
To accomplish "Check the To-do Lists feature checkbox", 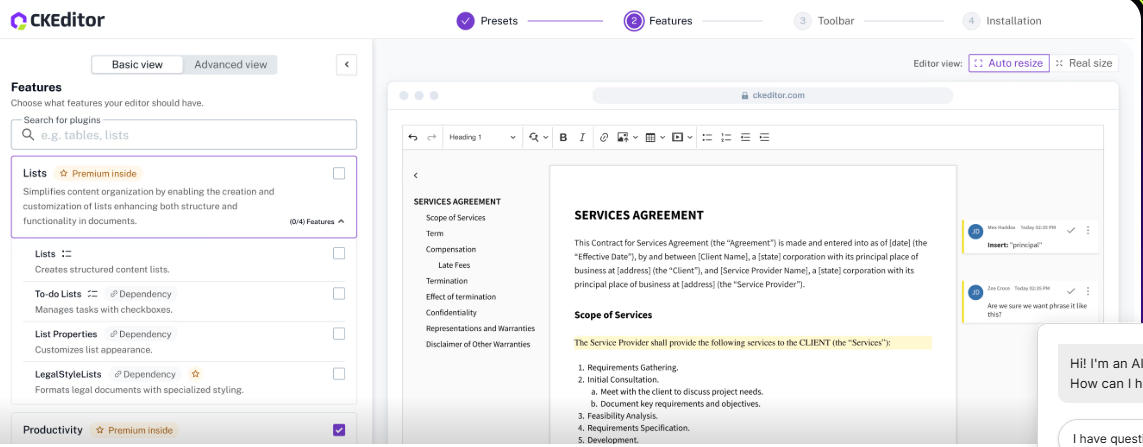I will pyautogui.click(x=339, y=294).
